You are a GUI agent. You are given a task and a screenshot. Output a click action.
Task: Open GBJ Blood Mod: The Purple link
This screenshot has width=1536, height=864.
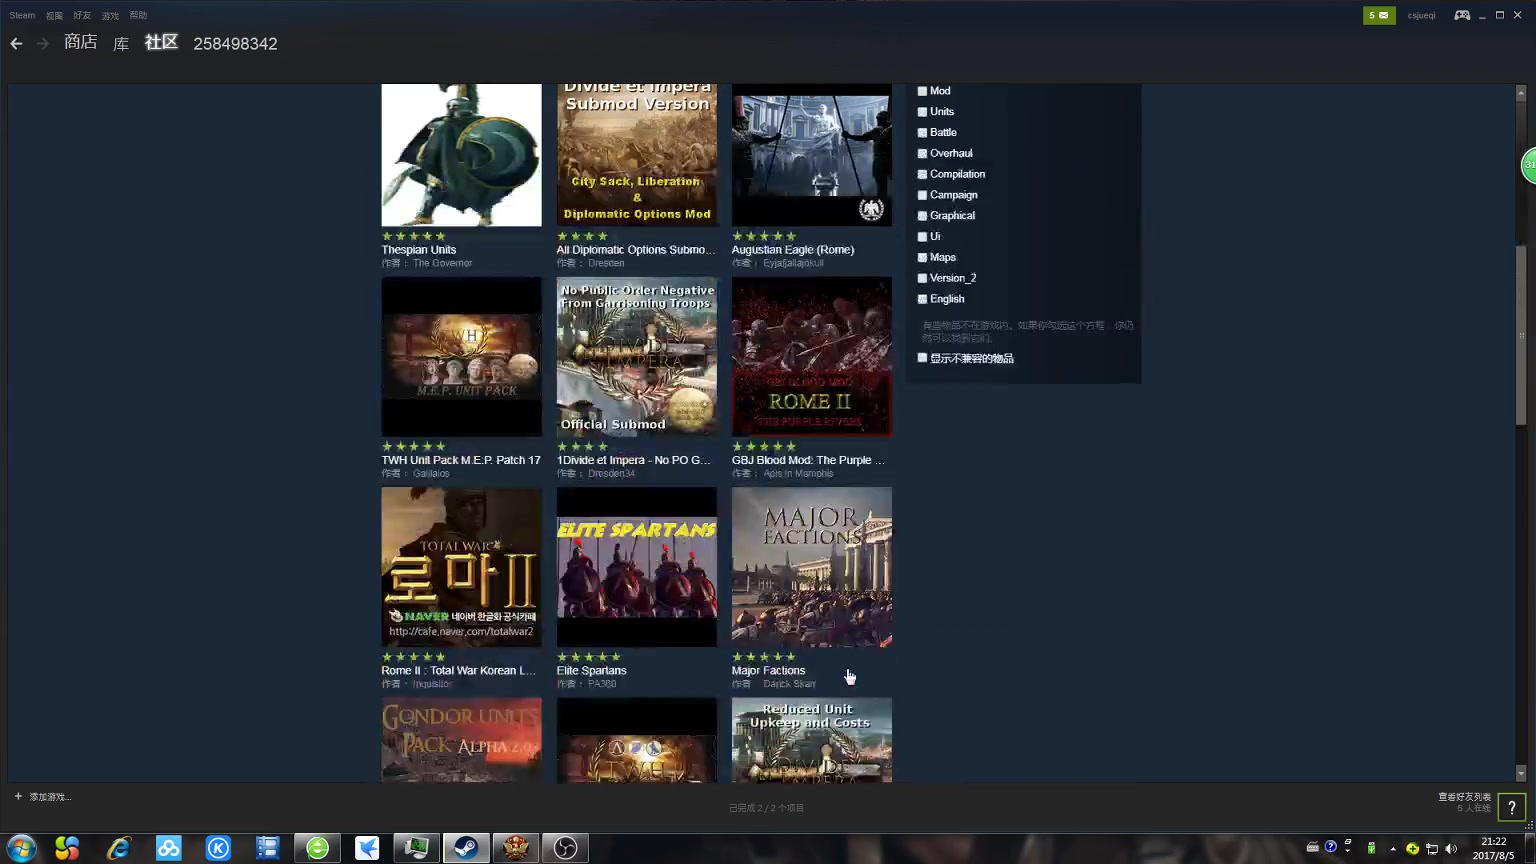point(808,460)
